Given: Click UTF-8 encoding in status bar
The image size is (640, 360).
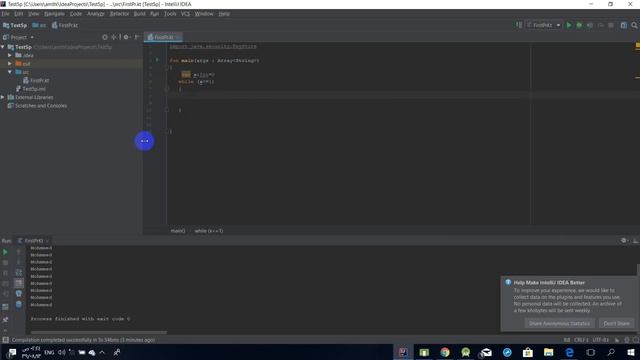Looking at the screenshot, I should pos(600,340).
